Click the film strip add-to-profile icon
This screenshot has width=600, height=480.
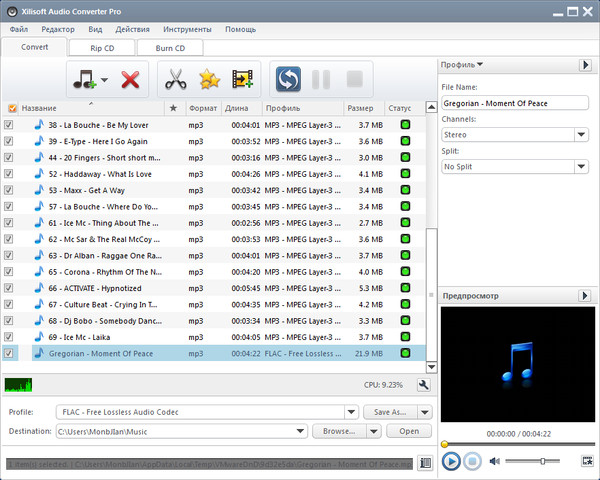pyautogui.click(x=242, y=79)
